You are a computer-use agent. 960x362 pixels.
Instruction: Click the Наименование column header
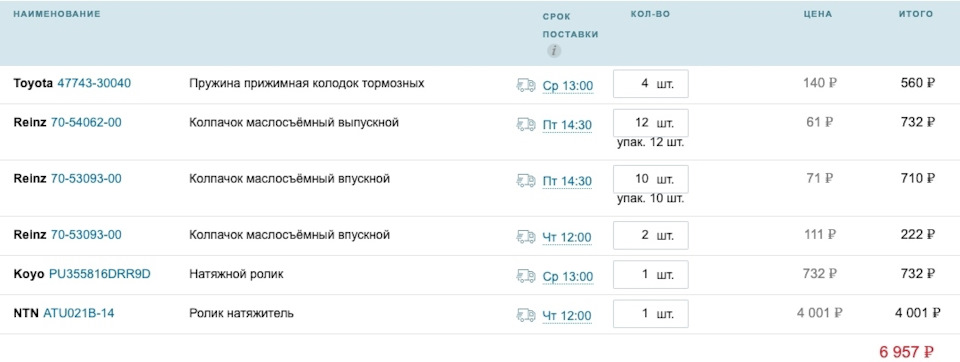[x=57, y=13]
